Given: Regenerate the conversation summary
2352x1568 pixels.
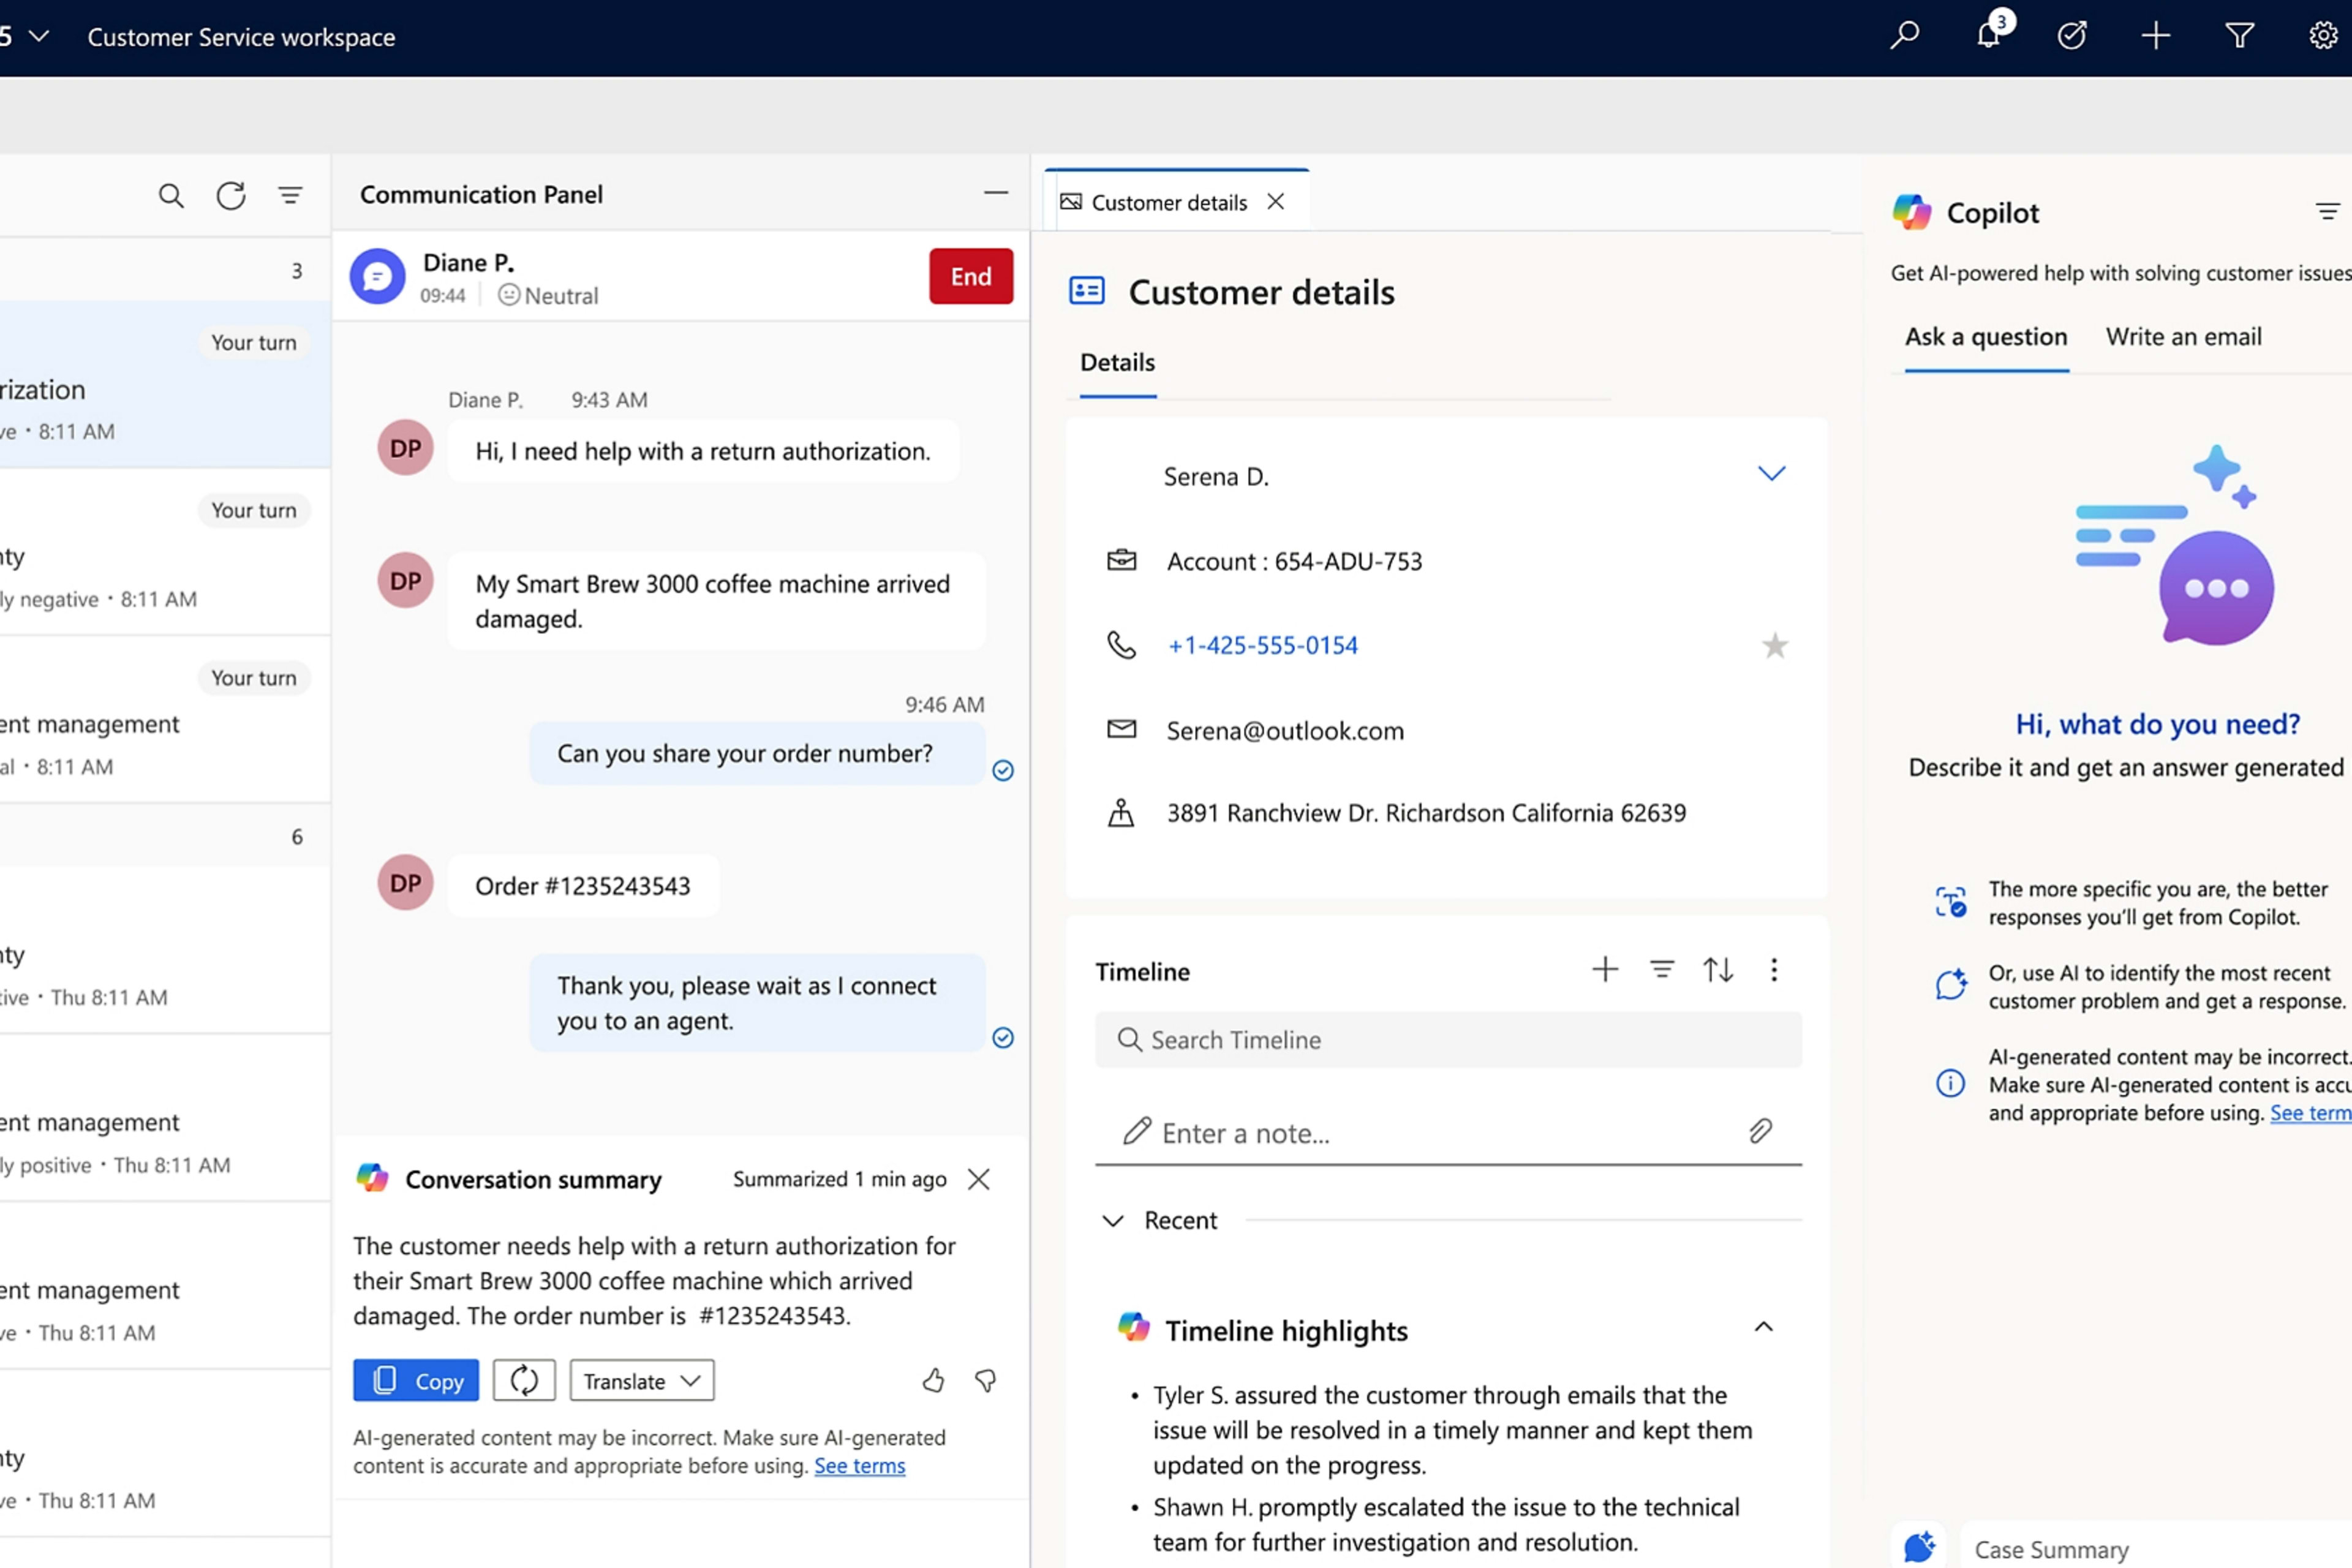Looking at the screenshot, I should [524, 1381].
